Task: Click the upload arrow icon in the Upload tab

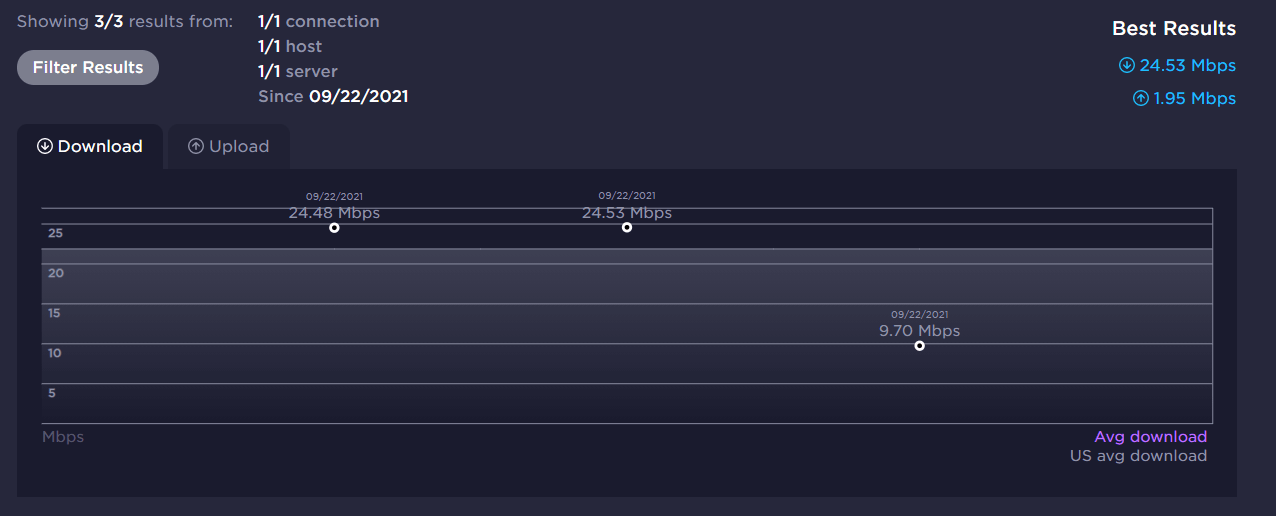Action: [196, 146]
